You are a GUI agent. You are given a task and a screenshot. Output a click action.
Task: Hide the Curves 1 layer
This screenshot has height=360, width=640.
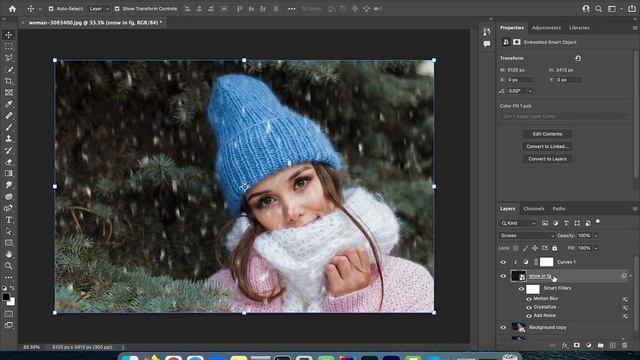503,262
